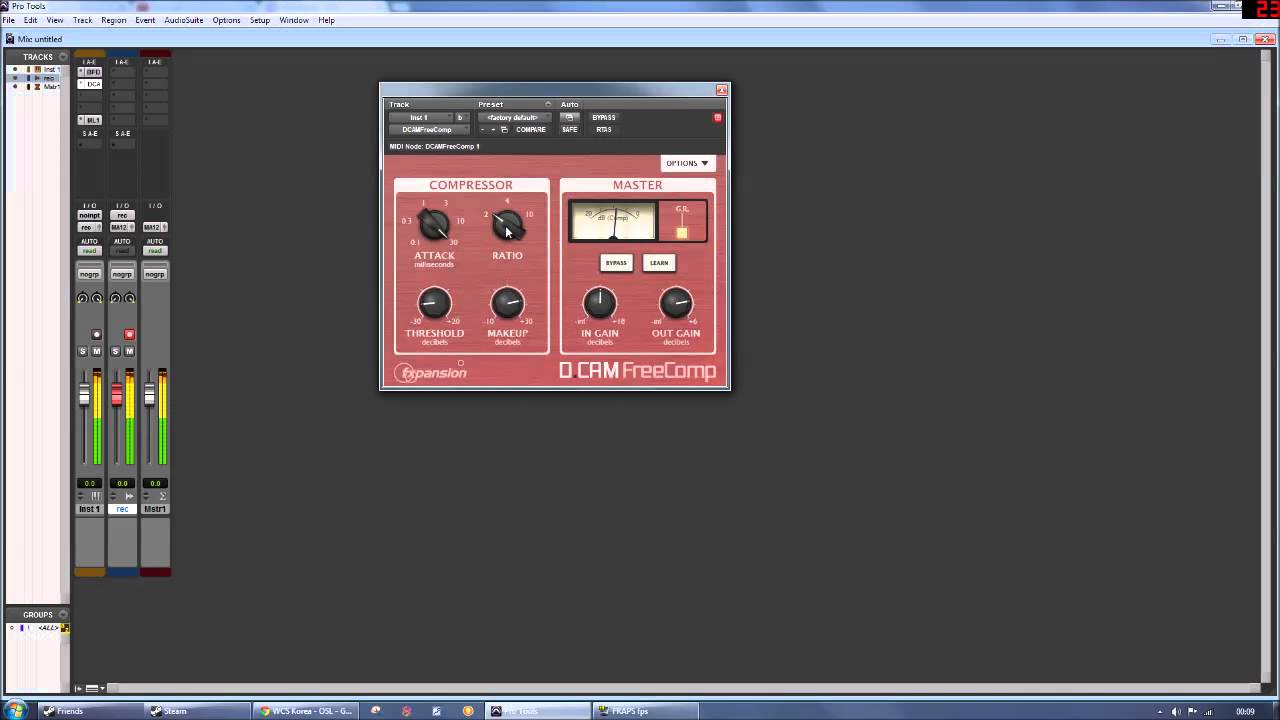1280x720 pixels.
Task: Open the Preset menu circle icon
Action: [x=548, y=104]
